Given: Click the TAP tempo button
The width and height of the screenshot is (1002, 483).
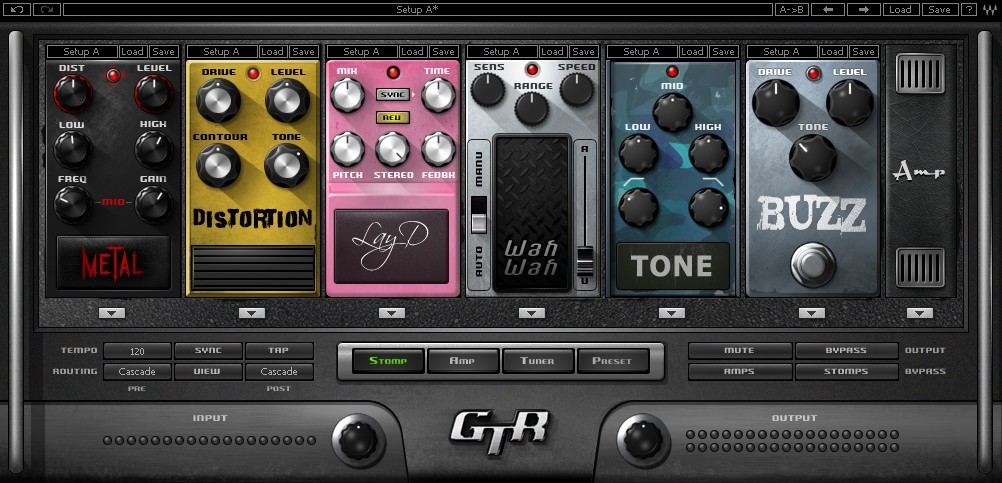Looking at the screenshot, I should [279, 351].
